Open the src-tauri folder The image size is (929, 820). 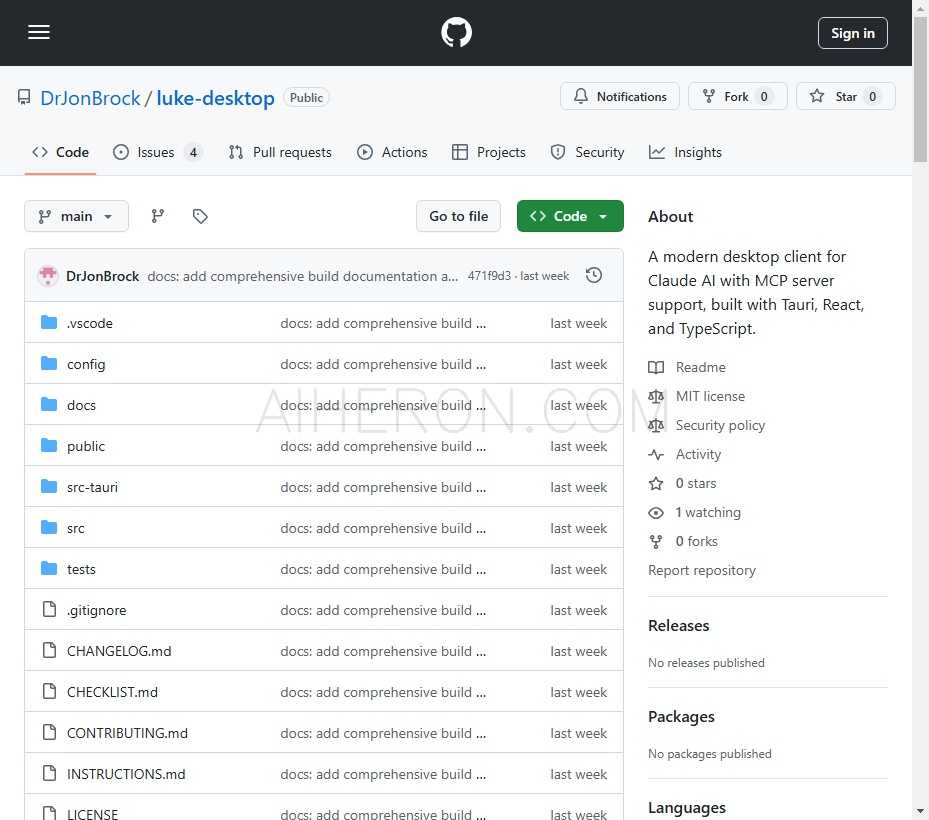(x=92, y=487)
